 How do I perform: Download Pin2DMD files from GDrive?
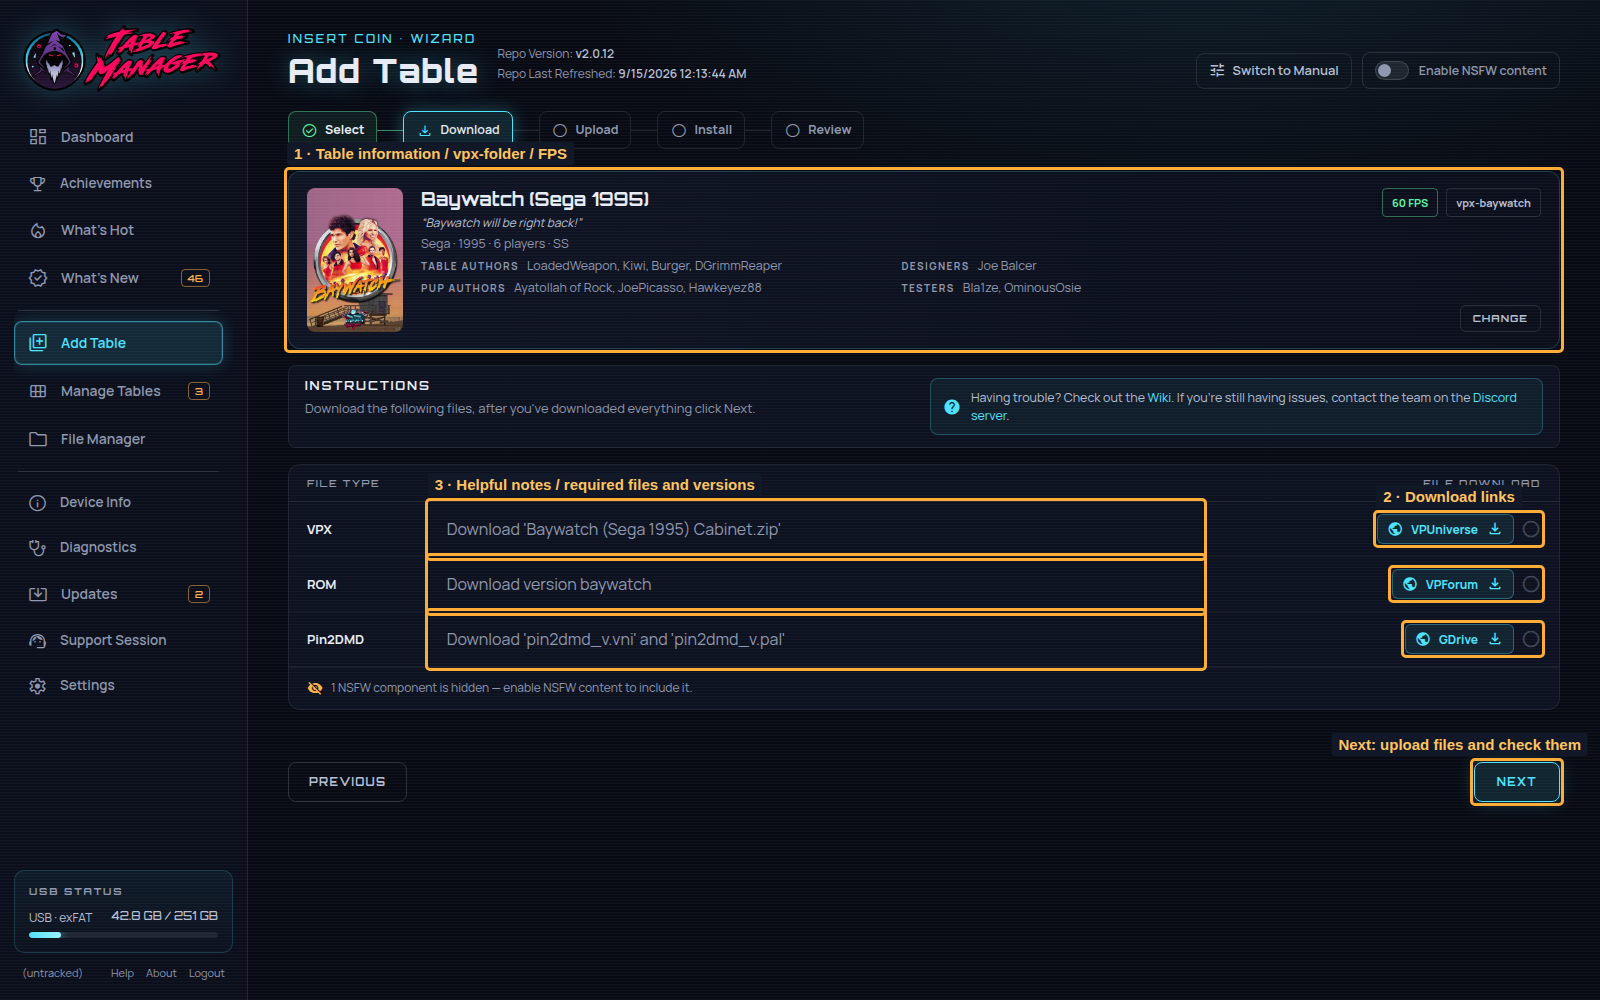[x=1459, y=639]
